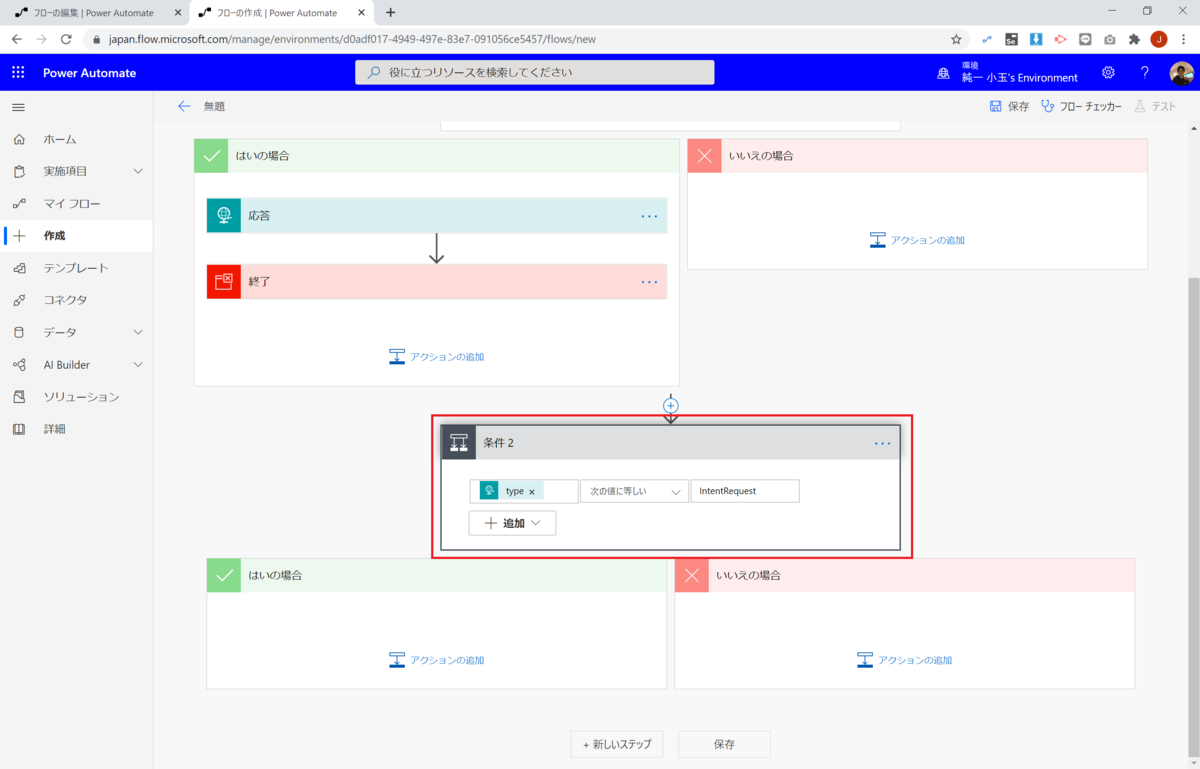Add action in lower いいえの場合 branch
The width and height of the screenshot is (1200, 769).
coord(904,660)
